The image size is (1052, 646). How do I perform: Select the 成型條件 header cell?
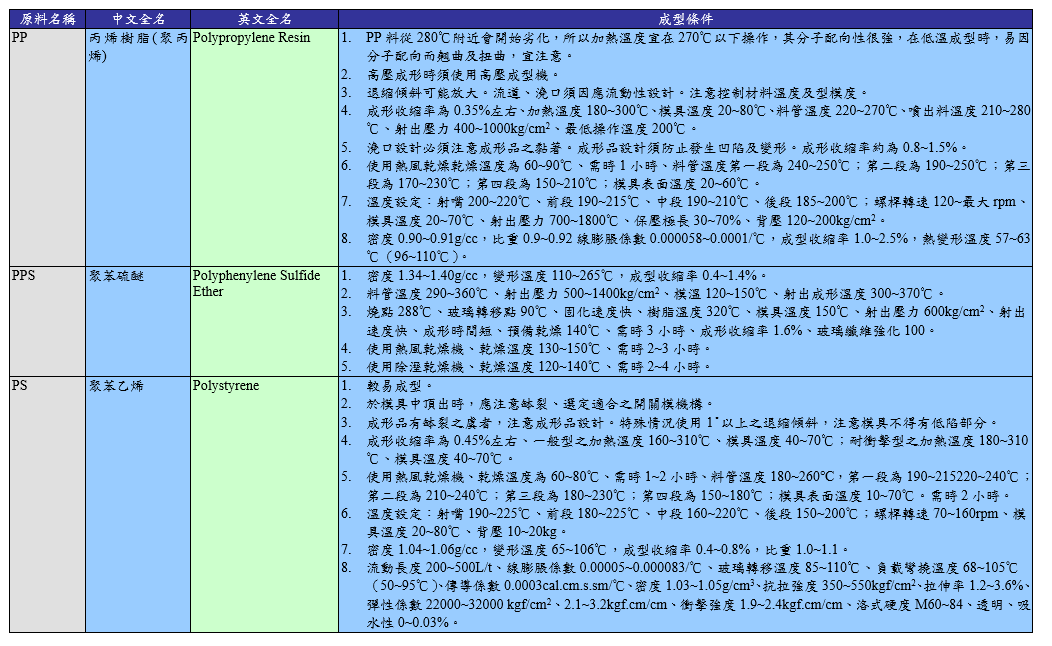[x=685, y=19]
